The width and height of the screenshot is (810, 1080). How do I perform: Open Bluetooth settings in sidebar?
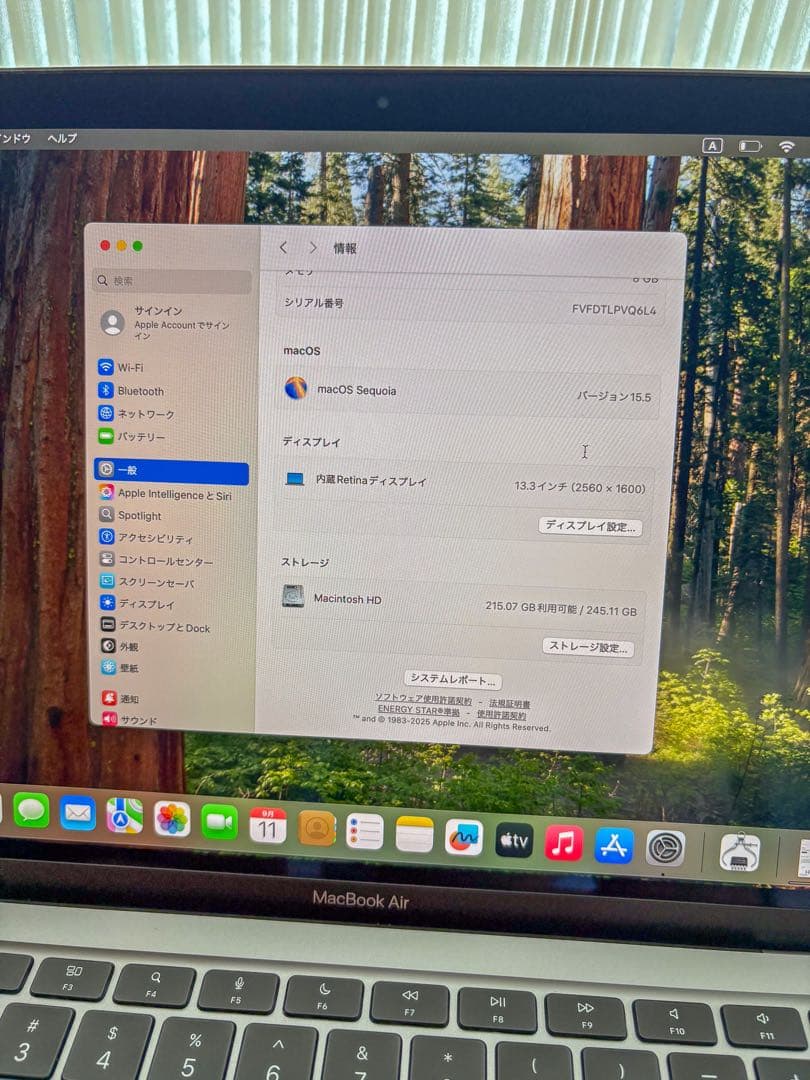click(x=132, y=391)
